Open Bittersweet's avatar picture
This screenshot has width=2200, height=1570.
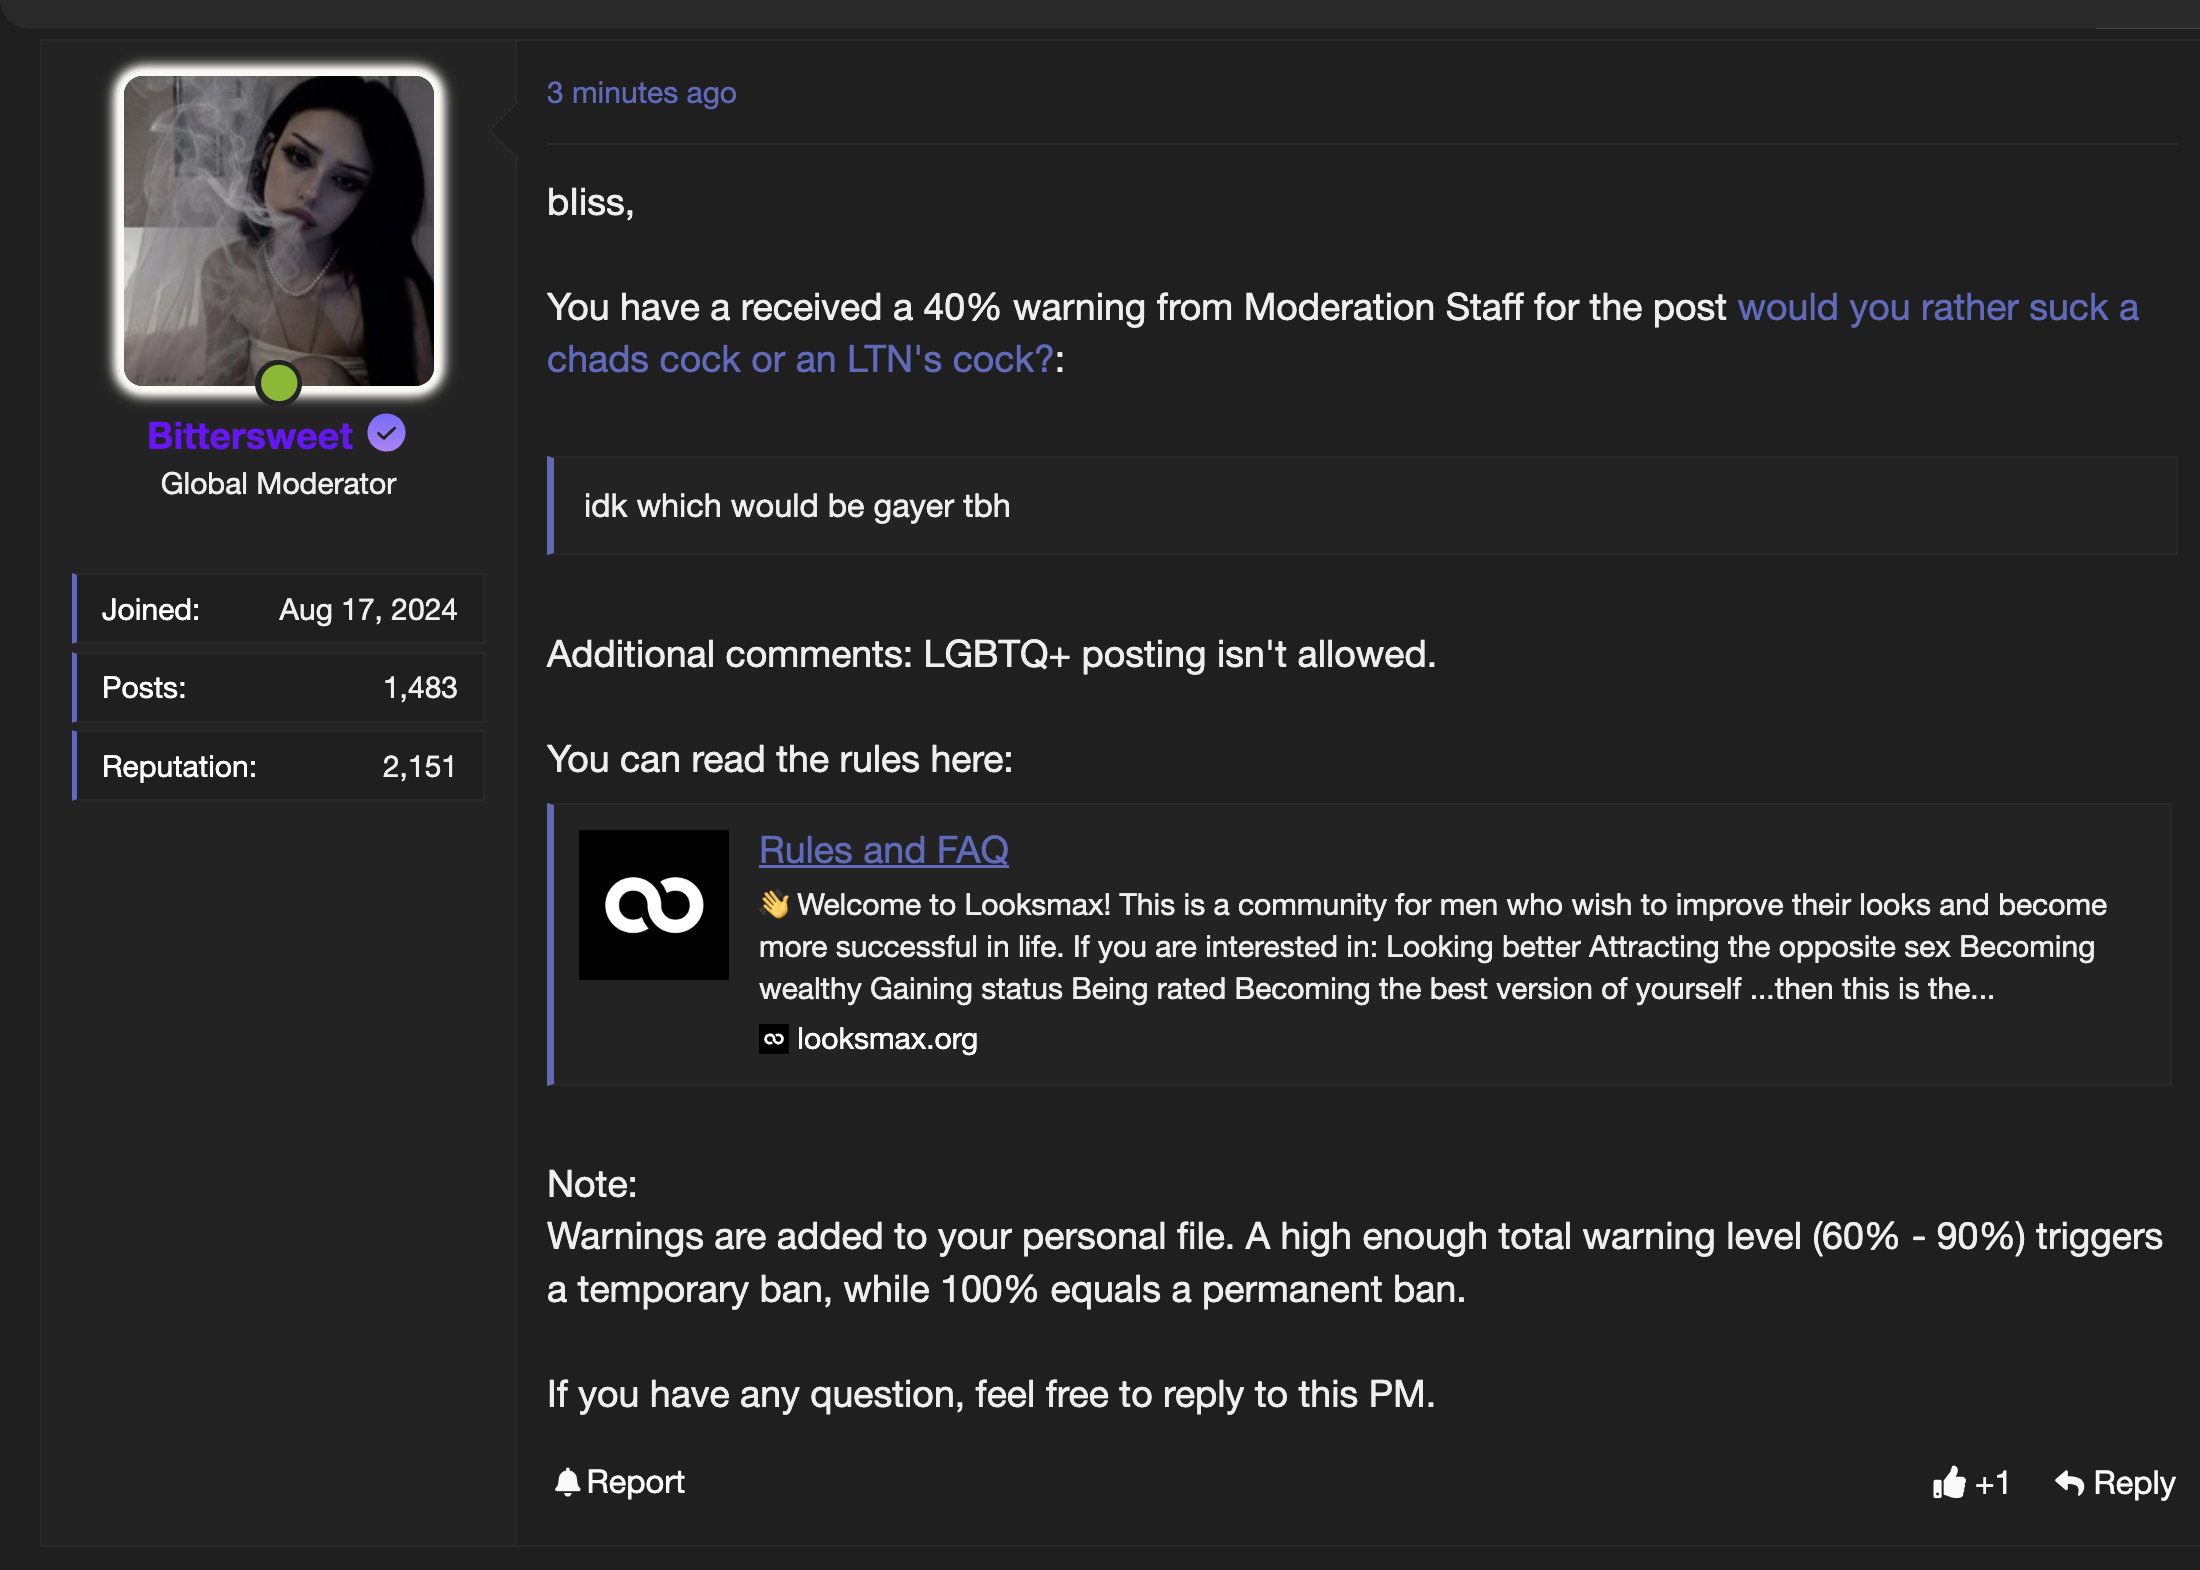279,231
